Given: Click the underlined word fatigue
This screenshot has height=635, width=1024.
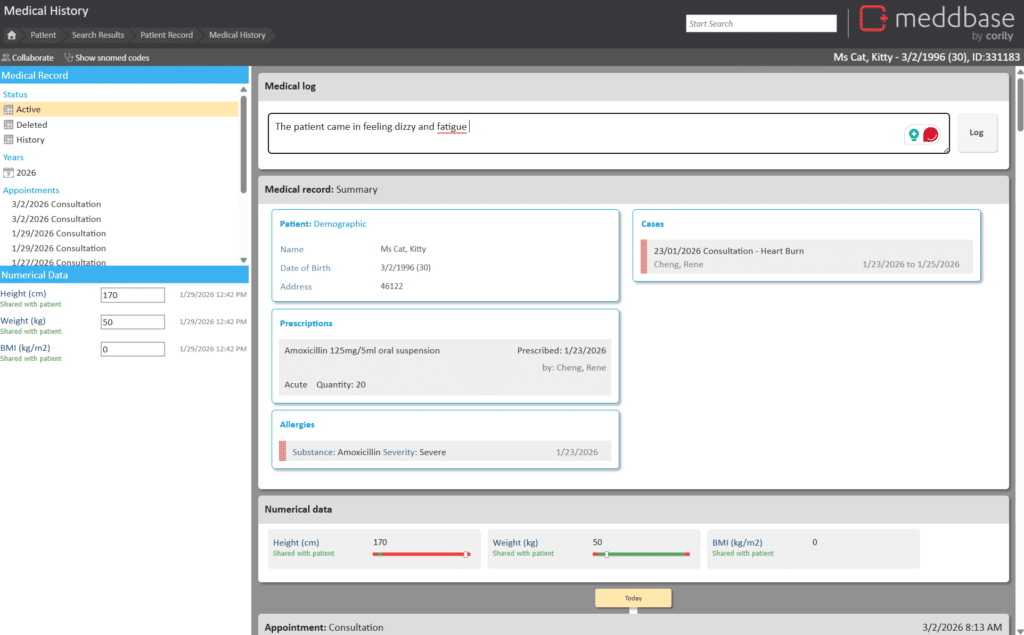Looking at the screenshot, I should (452, 127).
